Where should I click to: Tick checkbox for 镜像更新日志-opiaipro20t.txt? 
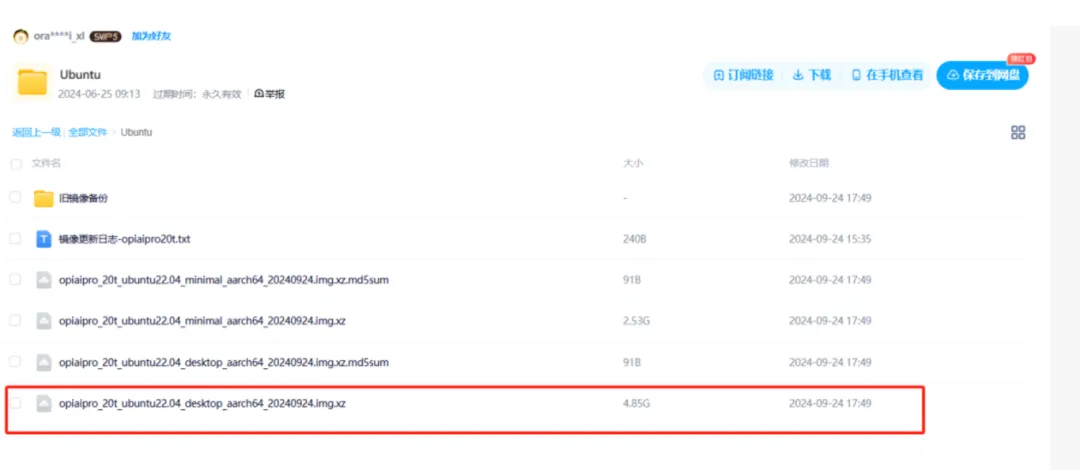pos(15,239)
